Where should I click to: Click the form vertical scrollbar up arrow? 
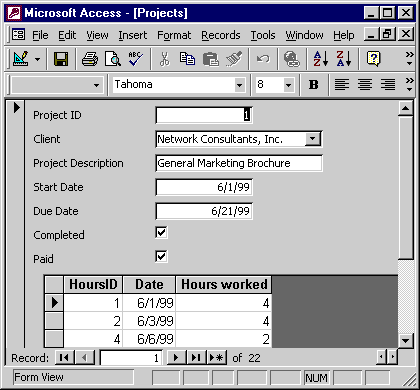click(x=406, y=108)
